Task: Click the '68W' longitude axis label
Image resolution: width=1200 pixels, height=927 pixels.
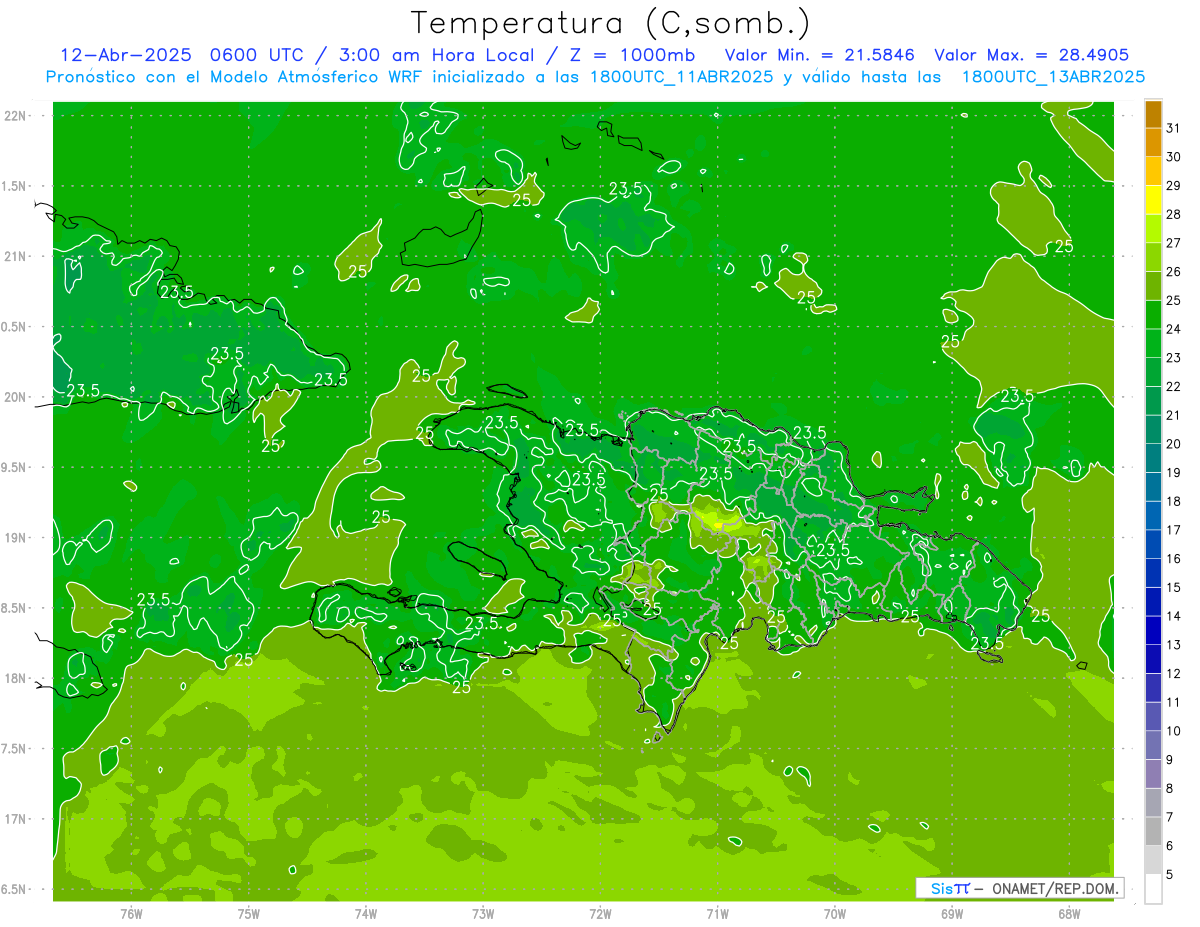Action: (x=1069, y=913)
